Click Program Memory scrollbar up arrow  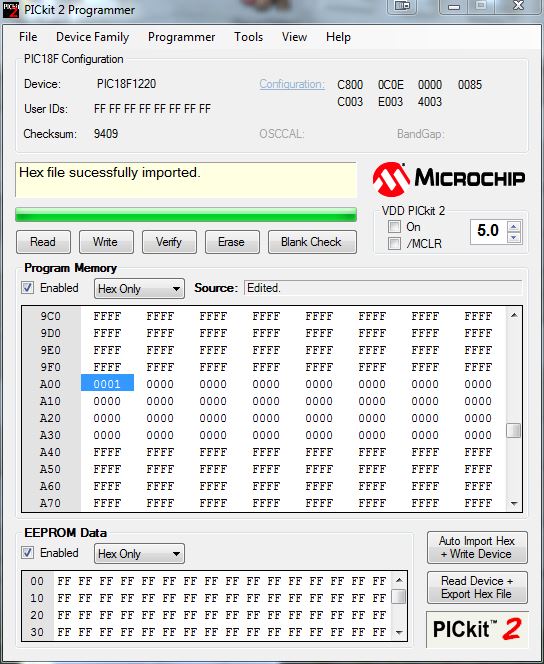514,315
